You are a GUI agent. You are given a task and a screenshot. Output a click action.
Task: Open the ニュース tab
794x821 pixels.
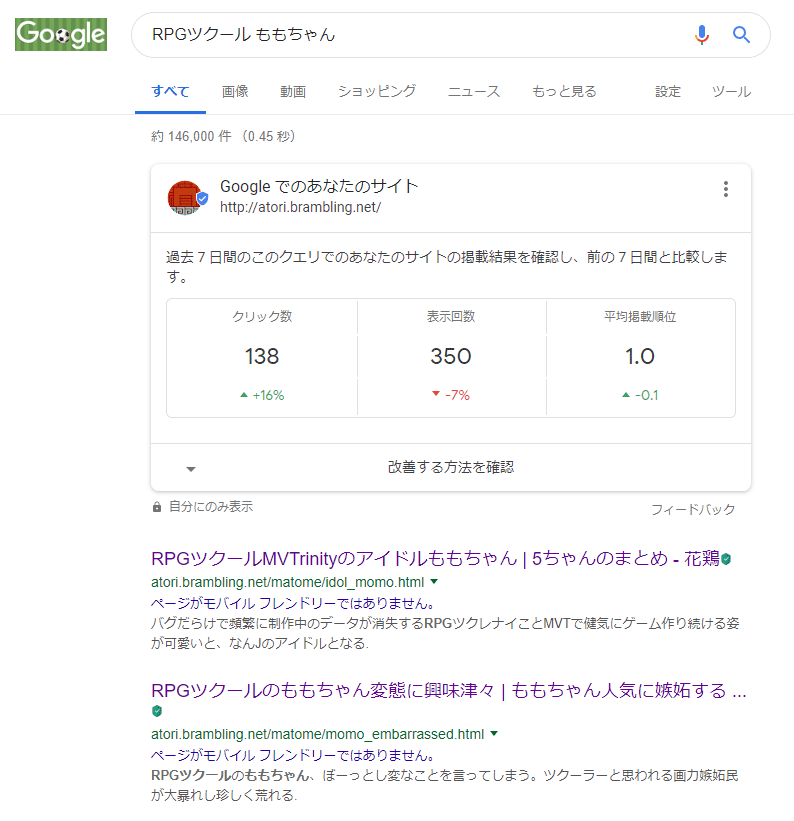click(x=474, y=92)
